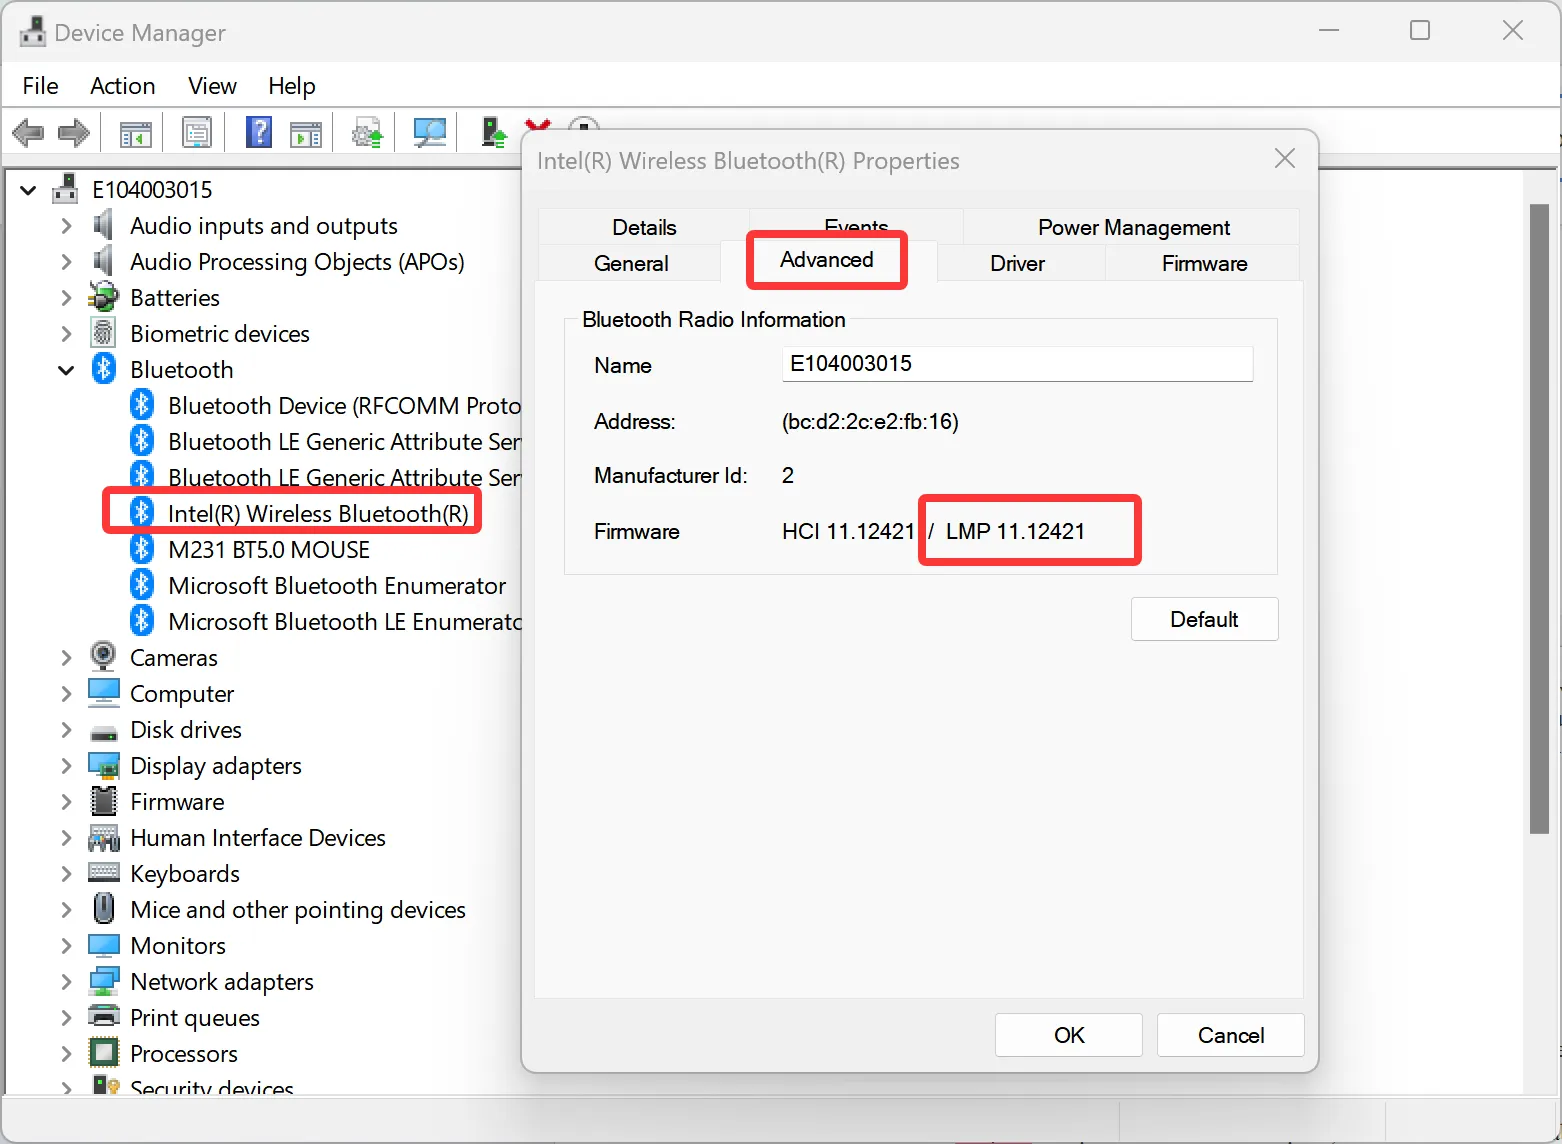Click the Default button
The width and height of the screenshot is (1562, 1144).
tap(1204, 619)
